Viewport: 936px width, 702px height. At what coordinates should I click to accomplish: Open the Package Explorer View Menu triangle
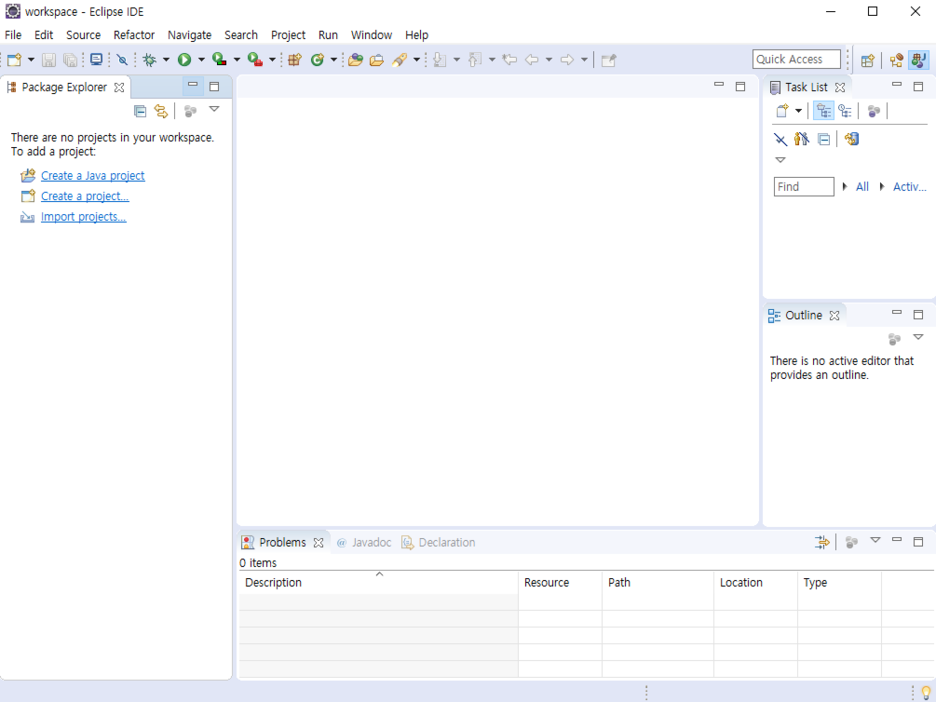(214, 109)
